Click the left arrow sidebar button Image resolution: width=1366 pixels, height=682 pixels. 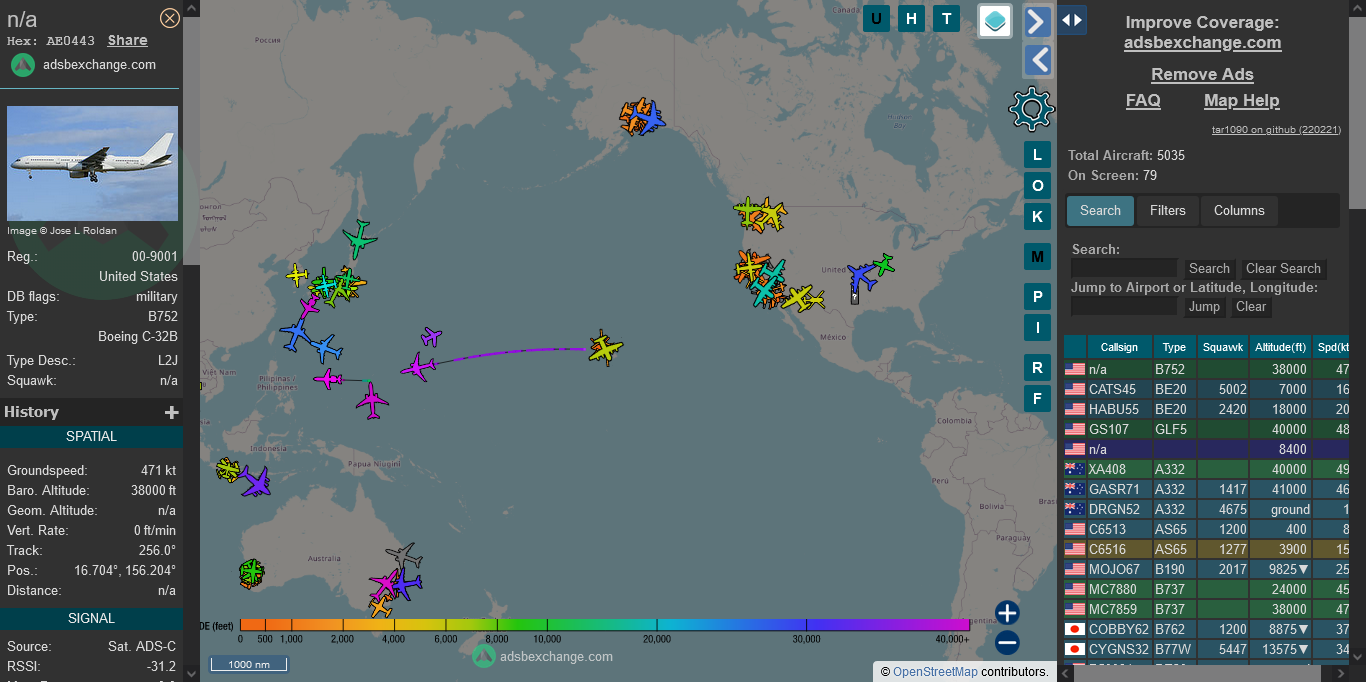click(x=1038, y=60)
